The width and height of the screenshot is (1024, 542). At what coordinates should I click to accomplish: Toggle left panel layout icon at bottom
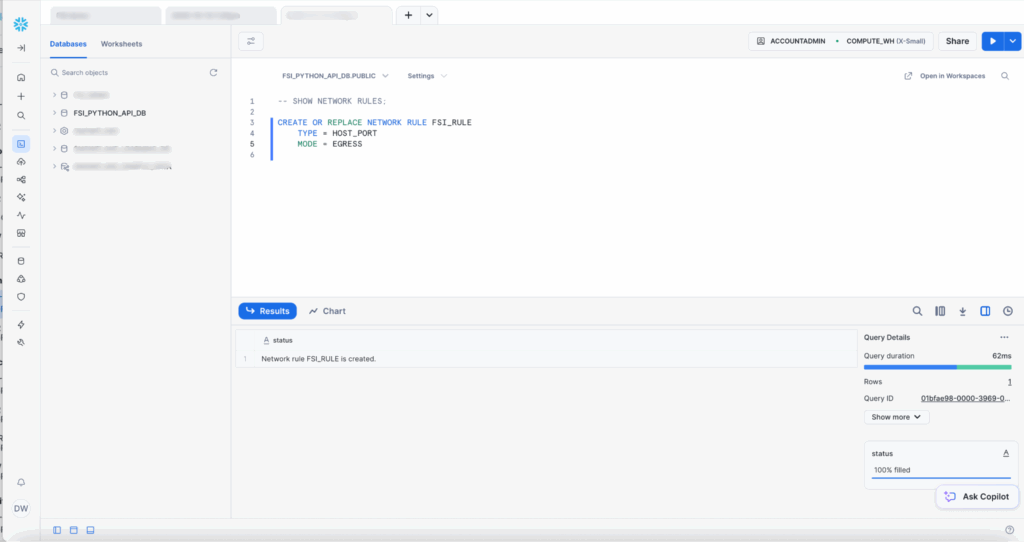[57, 530]
